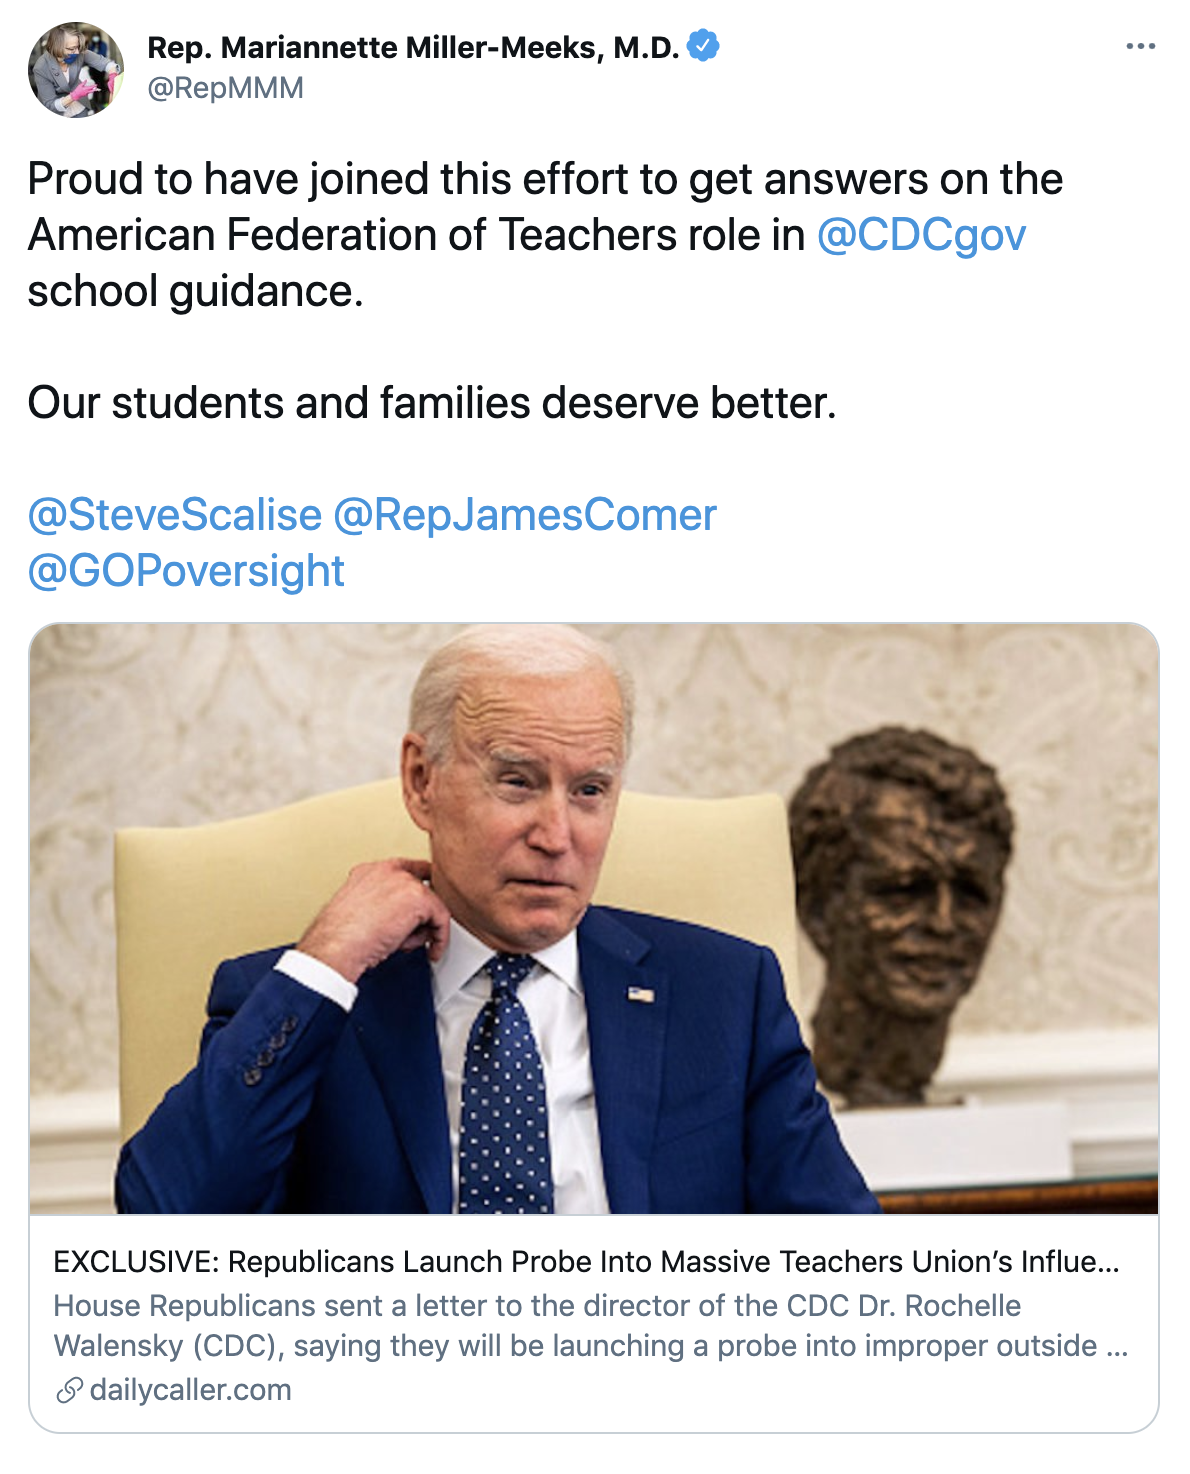Viewport: 1190px width, 1474px height.
Task: Click the round profile avatar photo
Action: click(x=76, y=70)
